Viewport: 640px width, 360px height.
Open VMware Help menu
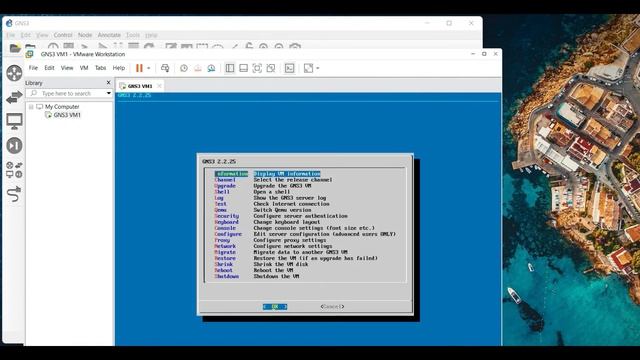click(x=119, y=68)
